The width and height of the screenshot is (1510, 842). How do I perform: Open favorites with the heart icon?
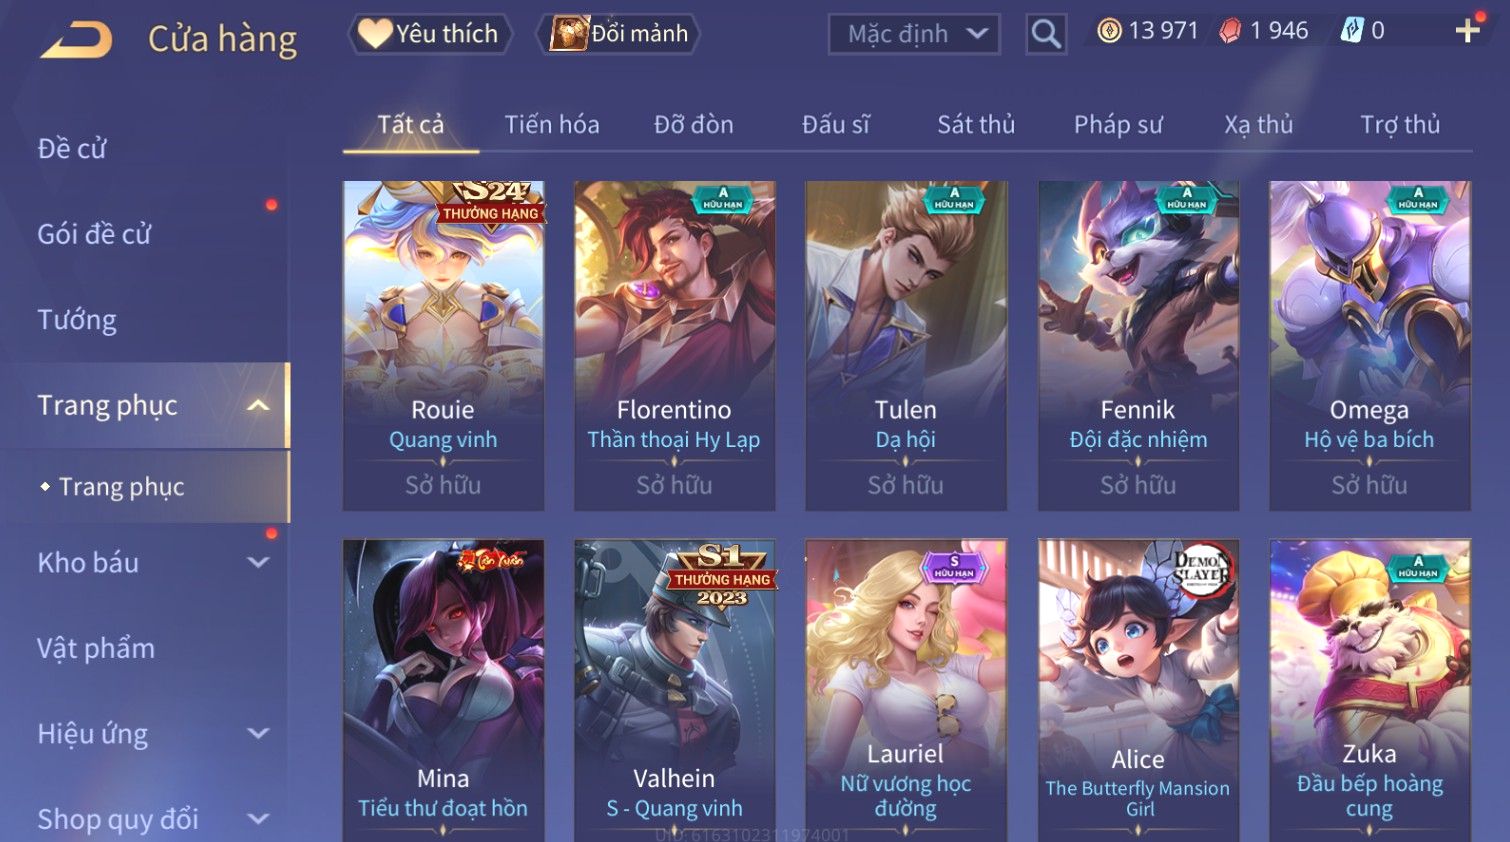coord(375,34)
